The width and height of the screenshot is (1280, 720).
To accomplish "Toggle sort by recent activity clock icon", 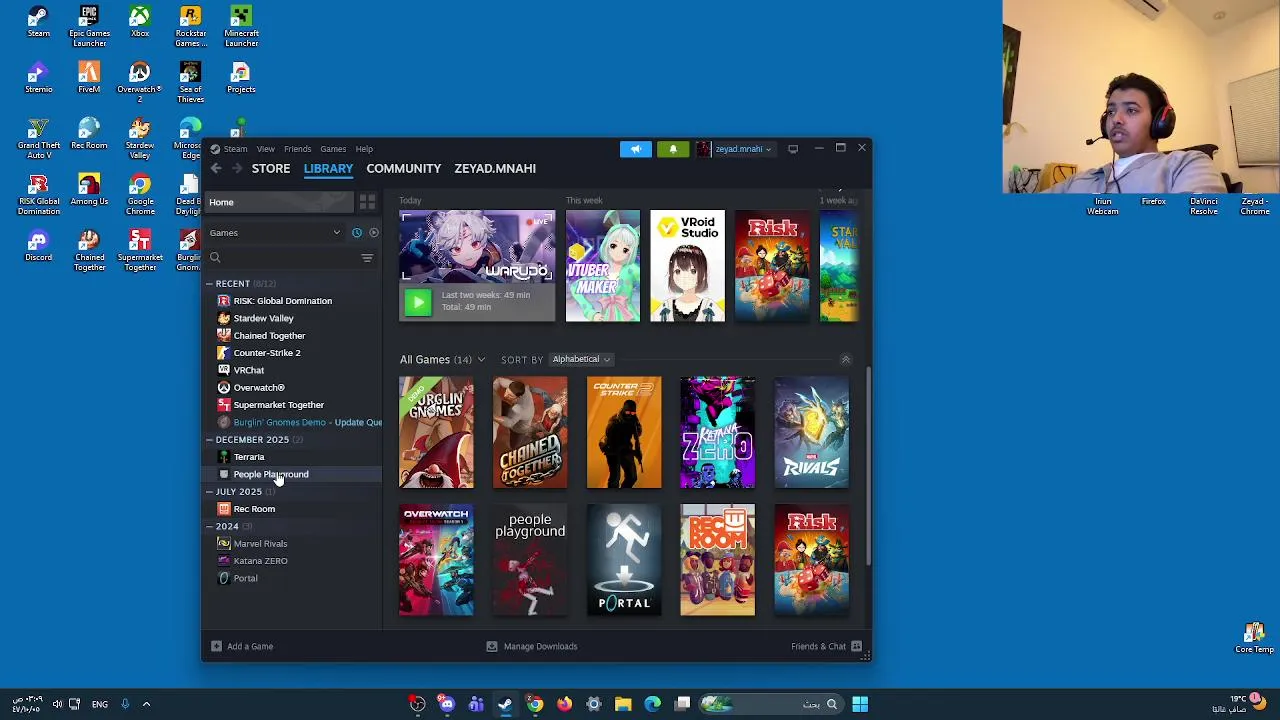I will 356,233.
